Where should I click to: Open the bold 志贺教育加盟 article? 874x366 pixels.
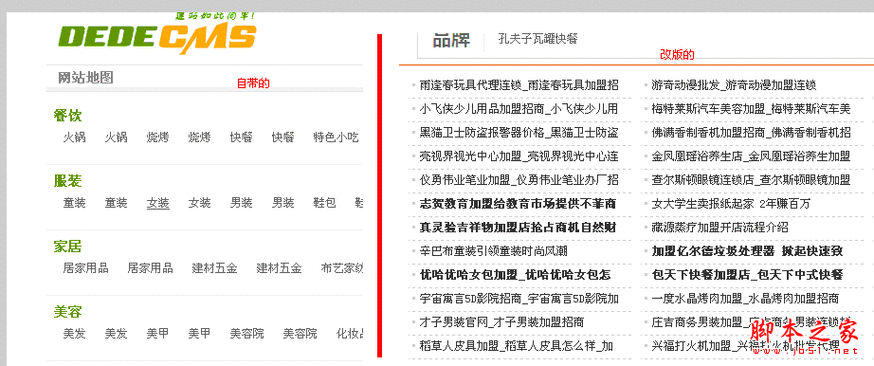(518, 204)
